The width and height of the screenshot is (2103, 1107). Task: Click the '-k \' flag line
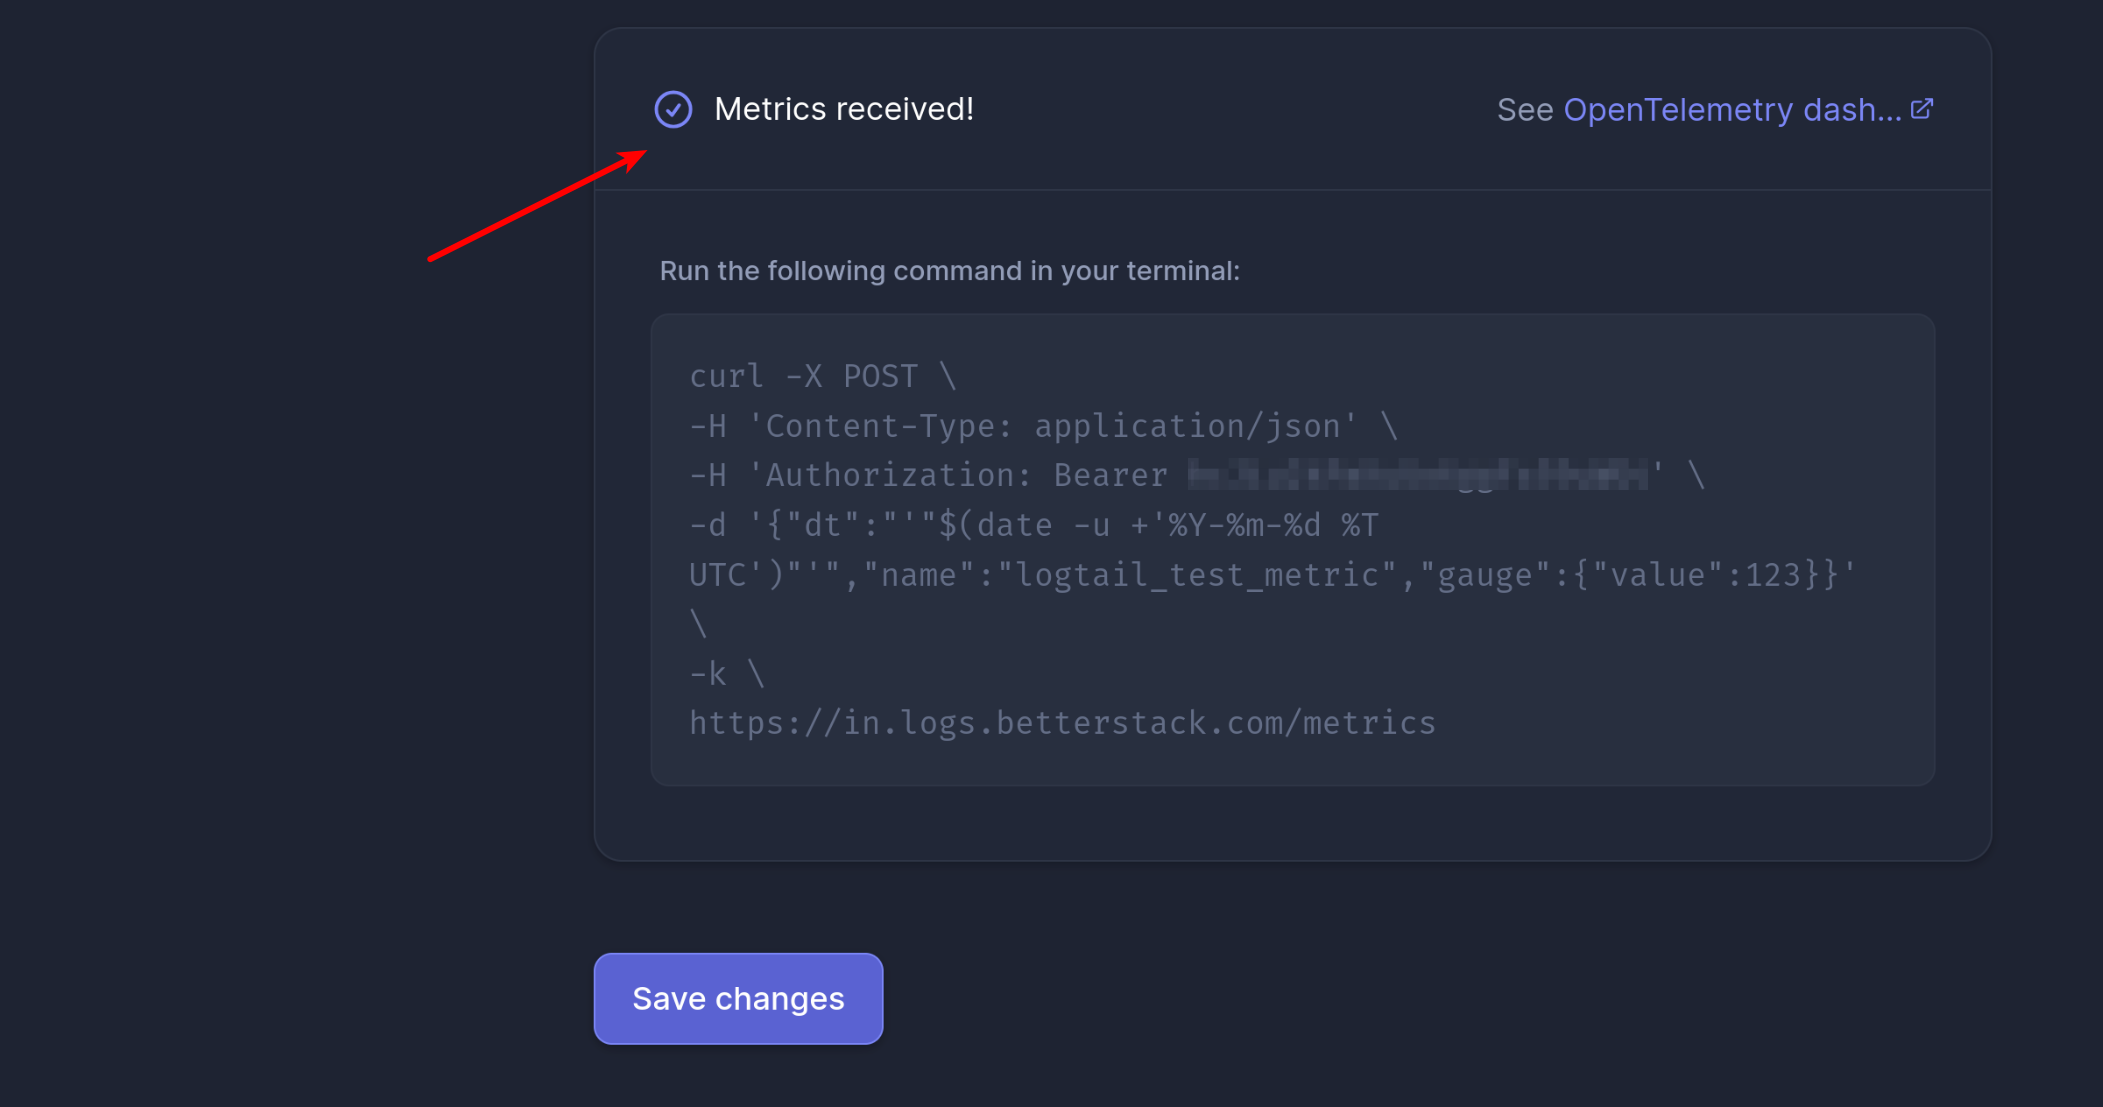727,674
